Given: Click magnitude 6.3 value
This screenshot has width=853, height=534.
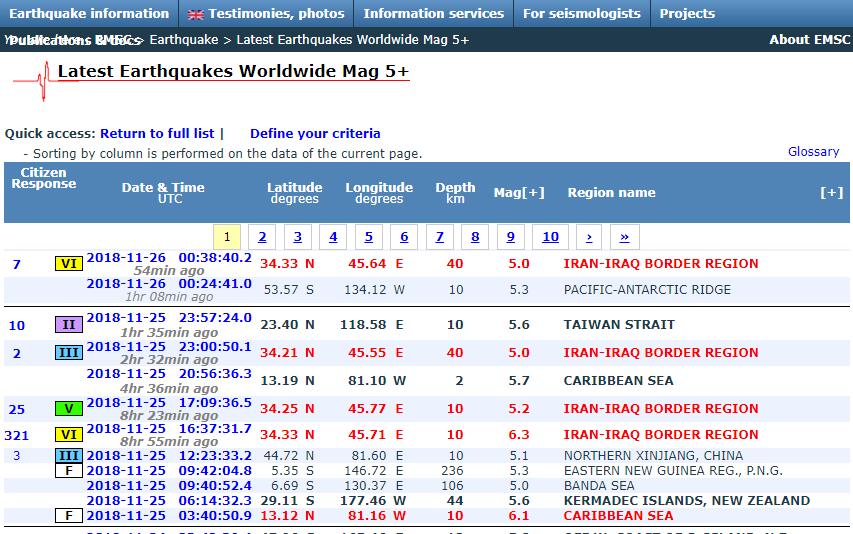Looking at the screenshot, I should coord(519,435).
